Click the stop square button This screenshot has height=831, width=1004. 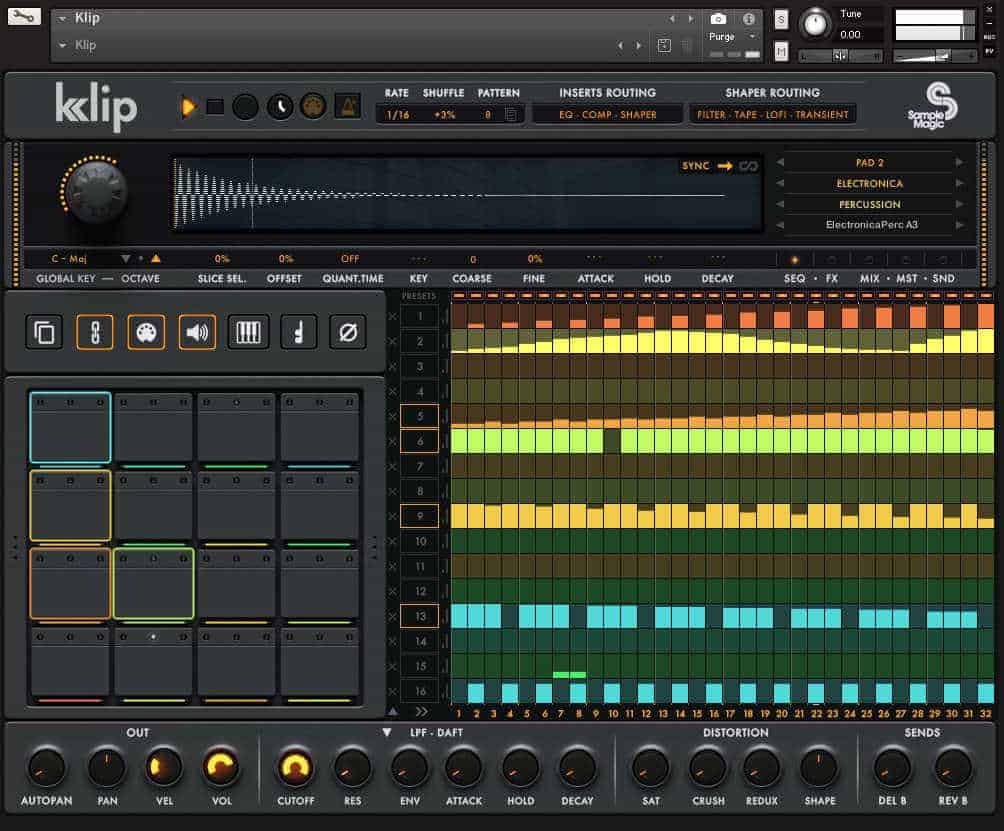coord(215,107)
